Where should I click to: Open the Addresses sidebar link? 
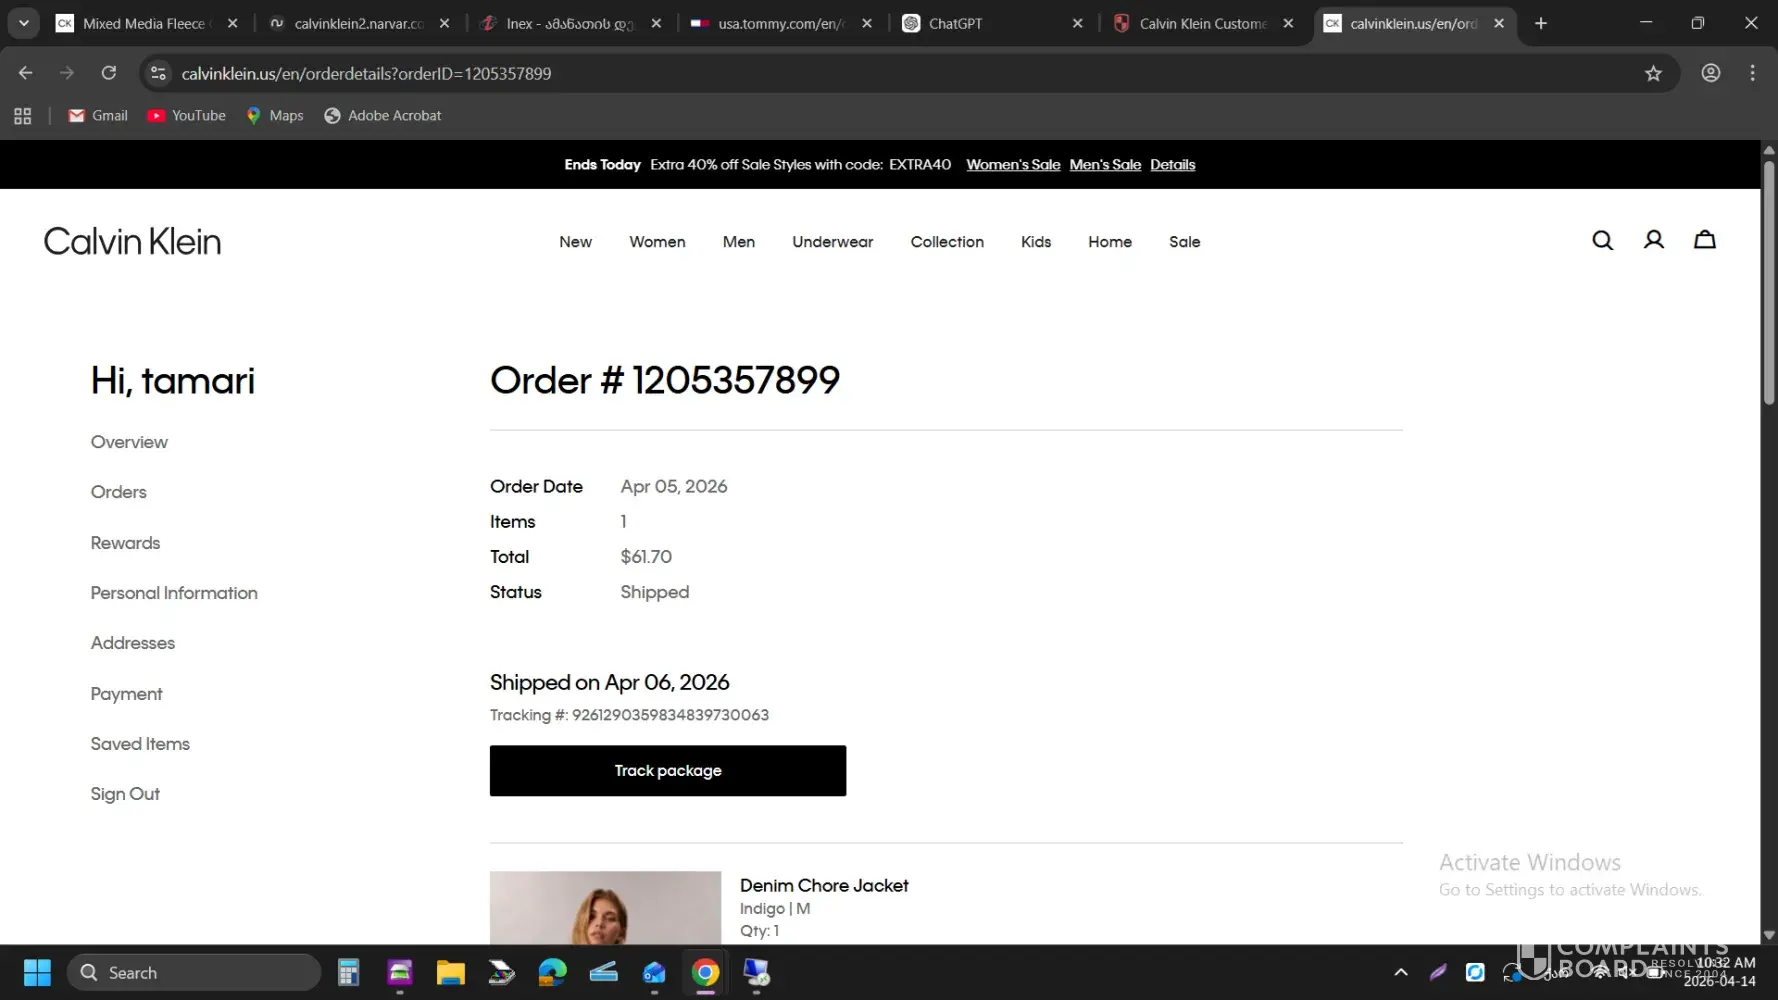click(133, 643)
